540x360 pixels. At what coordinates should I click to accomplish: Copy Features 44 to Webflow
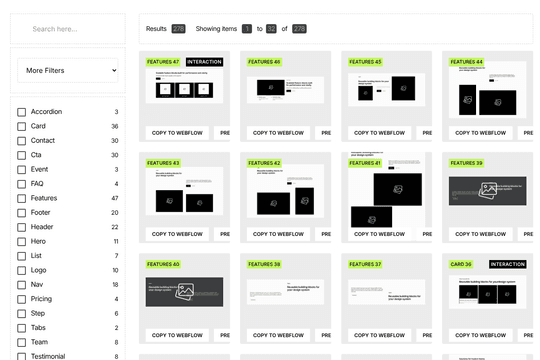pos(480,133)
